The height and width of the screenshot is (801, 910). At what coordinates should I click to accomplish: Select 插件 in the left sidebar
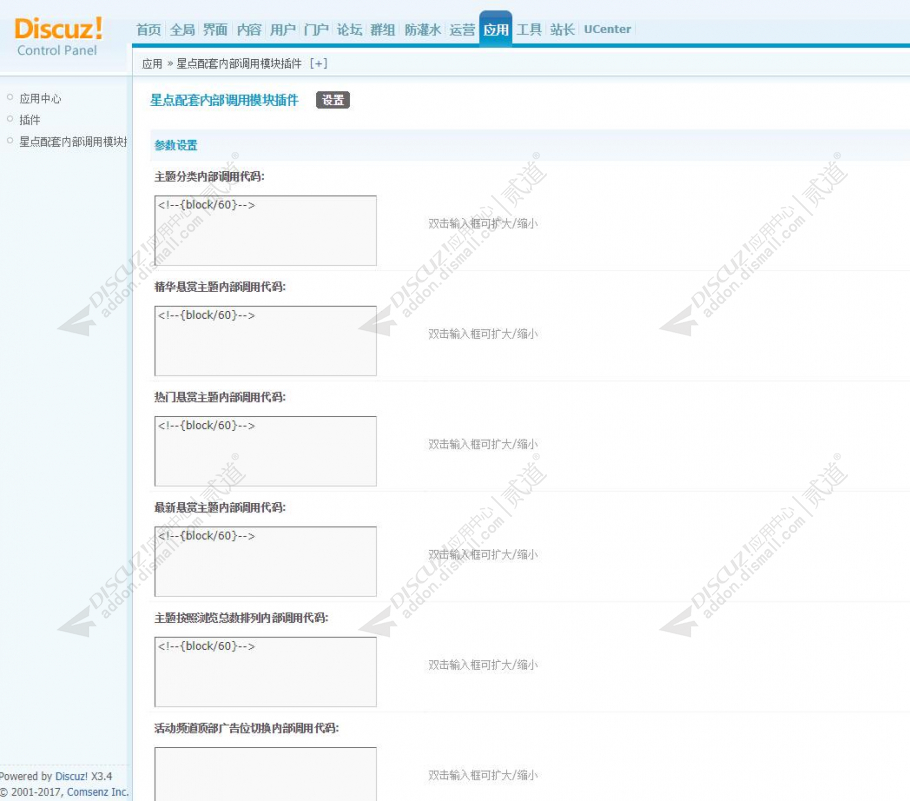30,120
